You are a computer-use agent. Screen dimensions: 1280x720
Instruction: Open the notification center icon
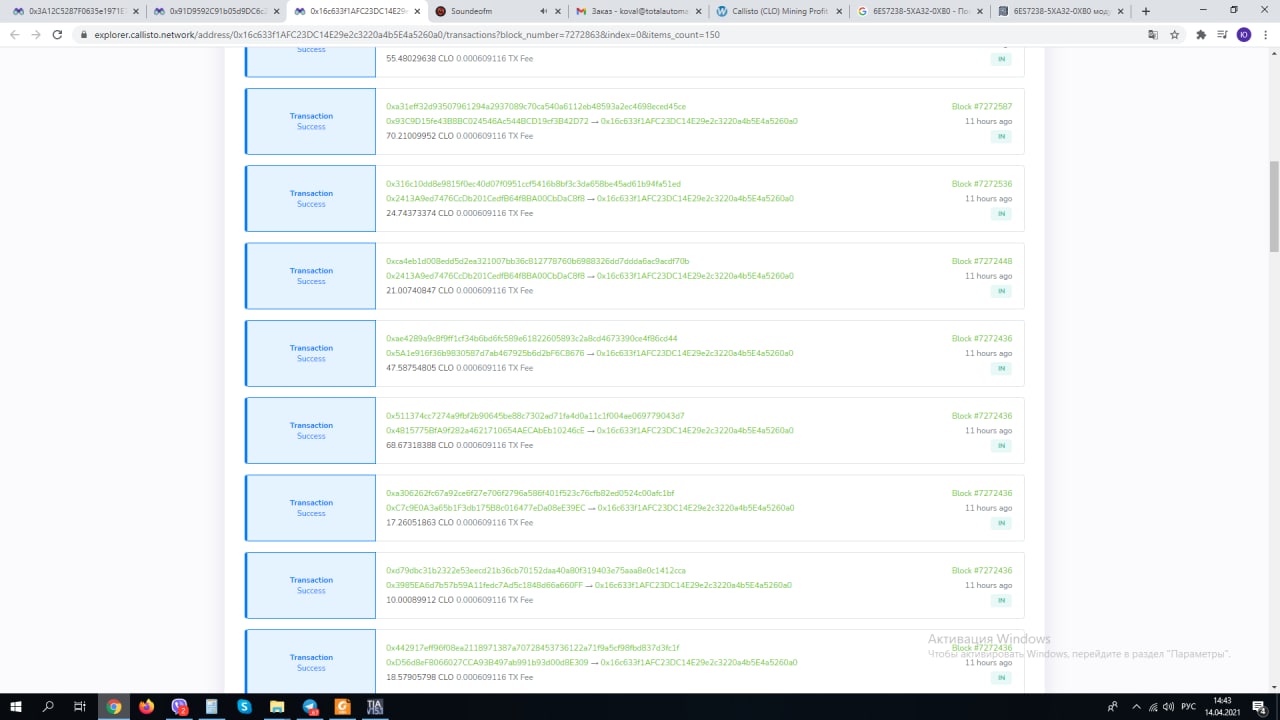[1261, 706]
